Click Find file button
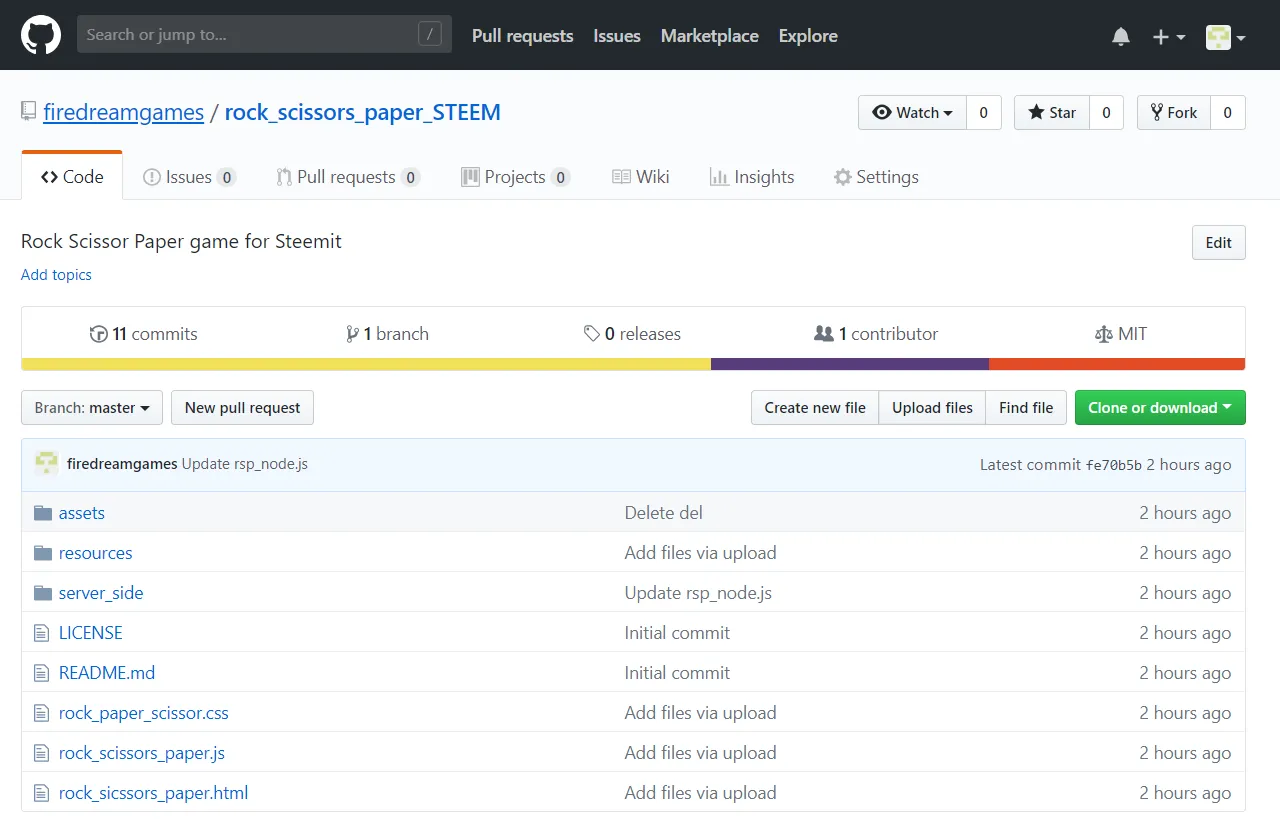This screenshot has height=819, width=1280. pyautogui.click(x=1026, y=408)
